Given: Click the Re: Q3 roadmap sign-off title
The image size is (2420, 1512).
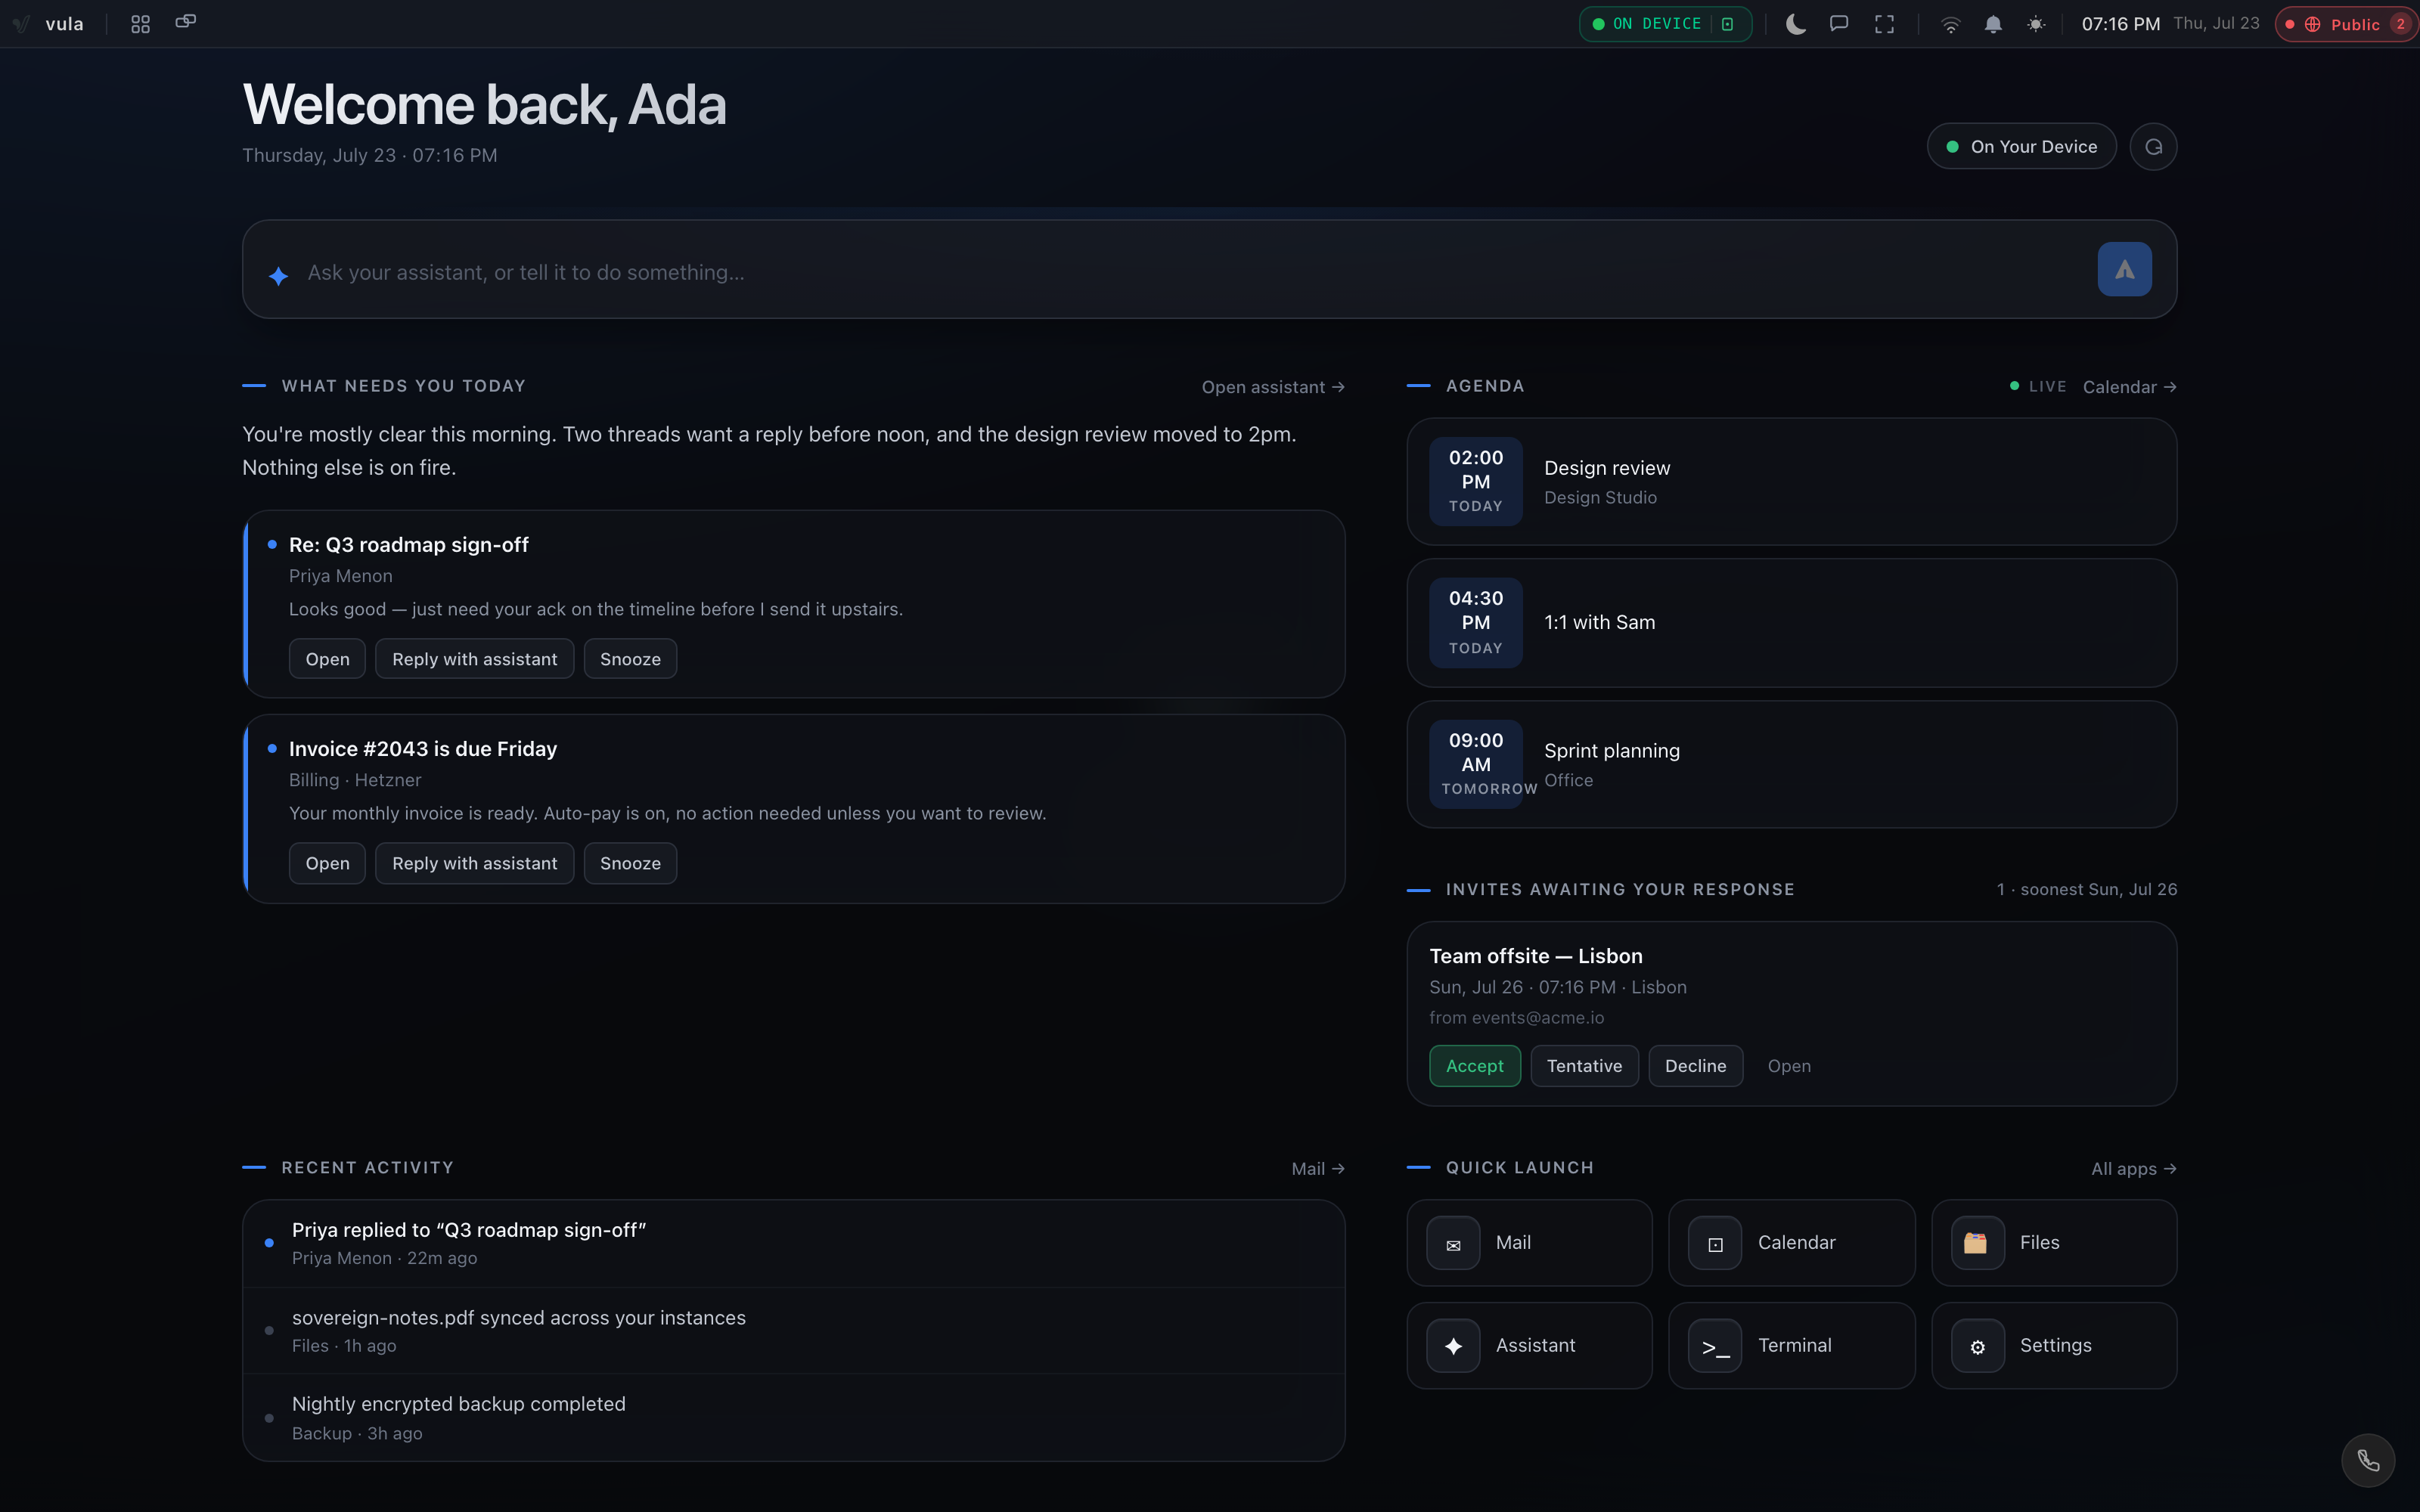Looking at the screenshot, I should point(409,545).
